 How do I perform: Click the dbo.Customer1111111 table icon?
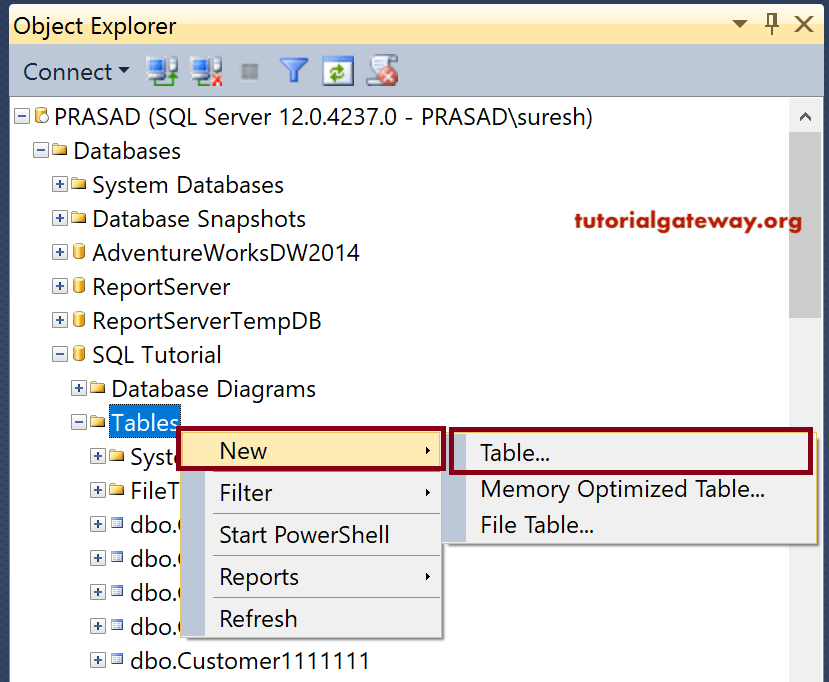pyautogui.click(x=117, y=659)
